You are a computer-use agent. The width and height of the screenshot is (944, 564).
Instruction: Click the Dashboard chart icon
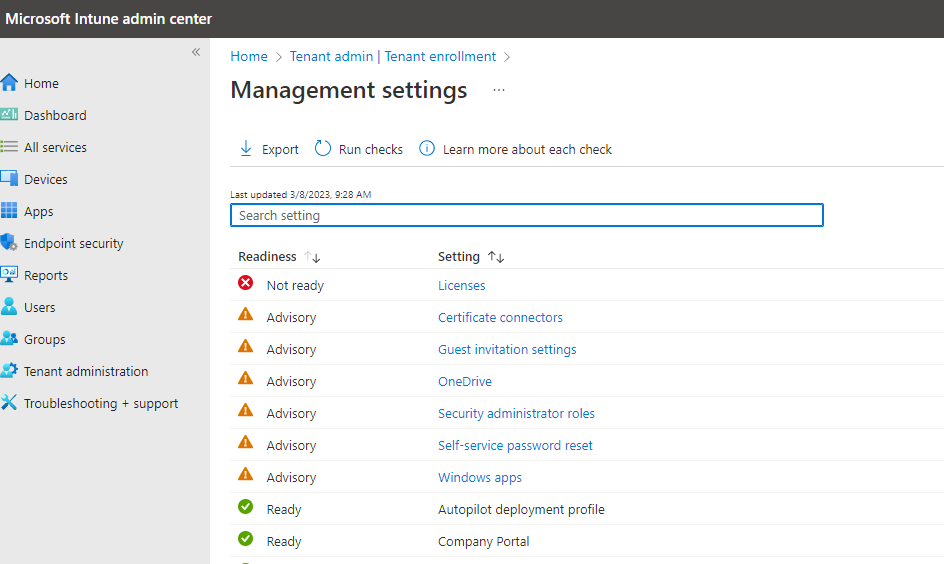[9, 114]
